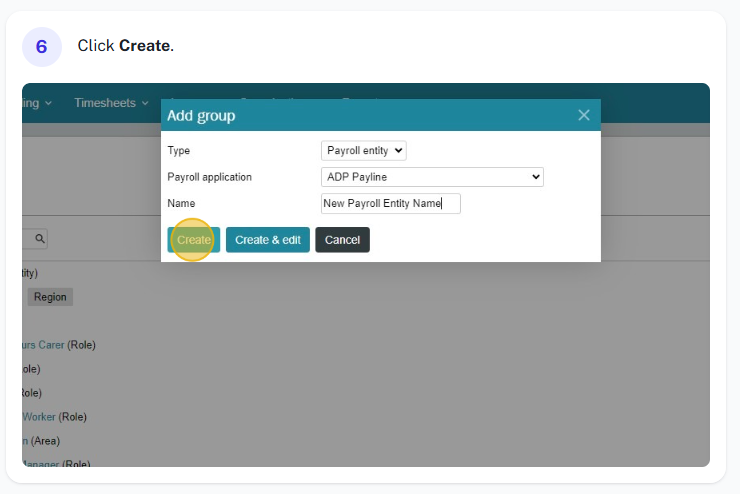Viewport: 740px width, 494px height.
Task: Select the Region filter tag
Action: (x=50, y=297)
